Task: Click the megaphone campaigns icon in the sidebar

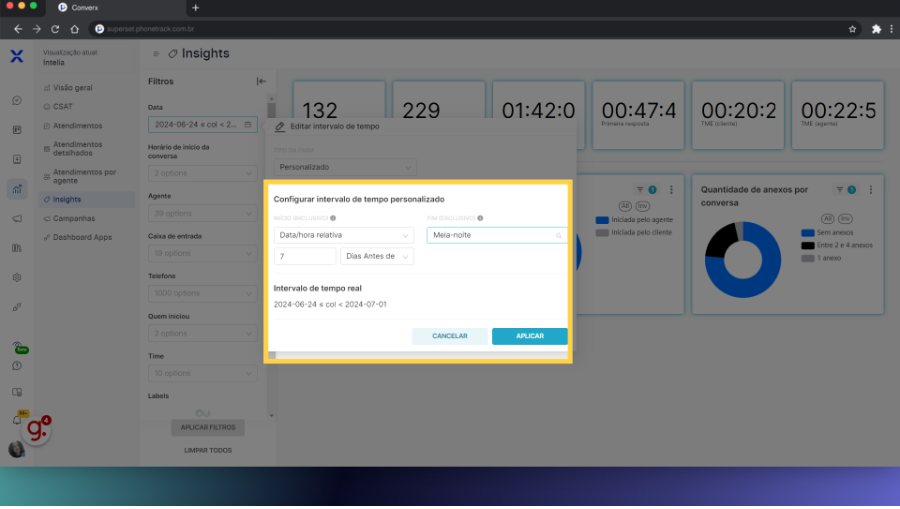Action: click(17, 218)
